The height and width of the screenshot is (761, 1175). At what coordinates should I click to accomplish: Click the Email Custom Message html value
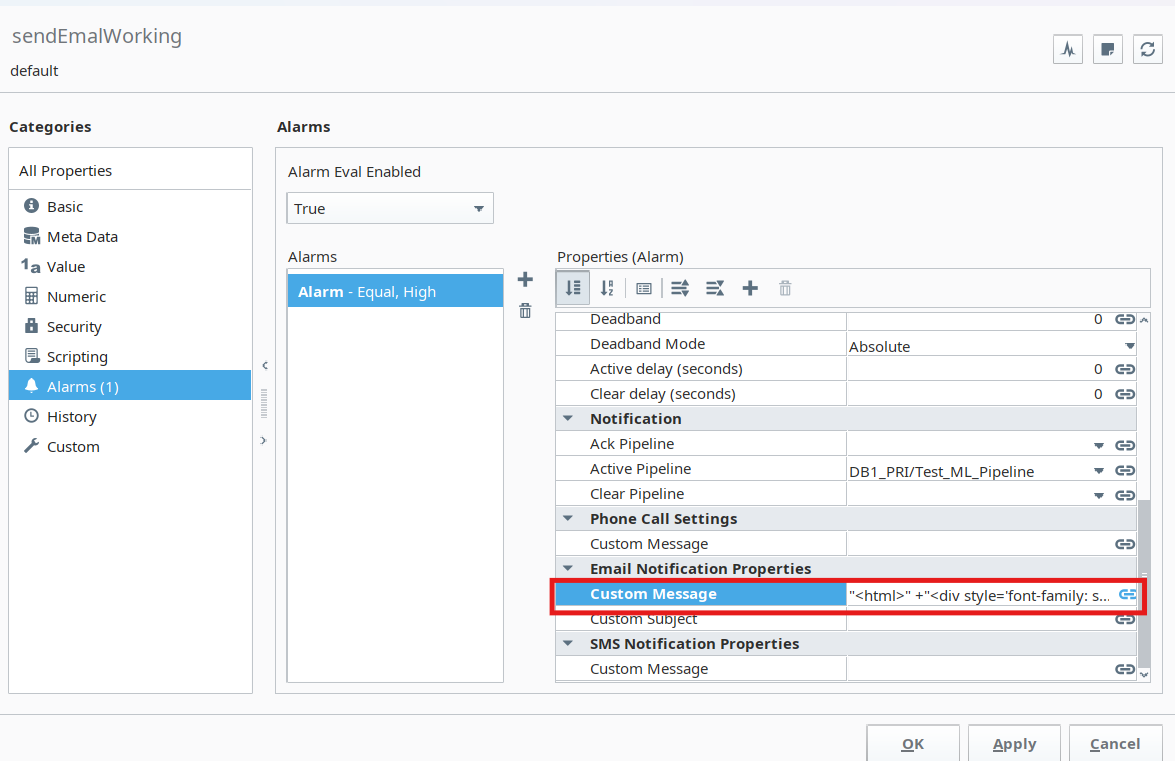tap(979, 595)
